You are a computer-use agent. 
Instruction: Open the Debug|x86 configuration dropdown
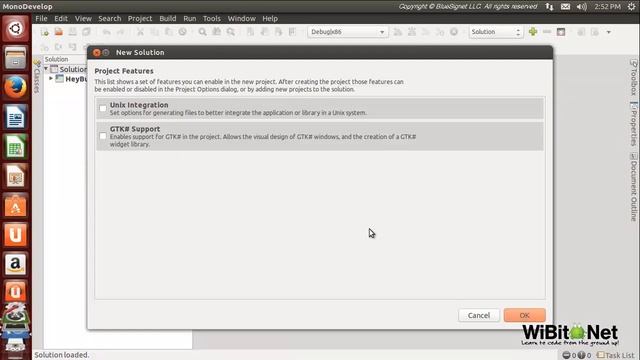(x=347, y=32)
